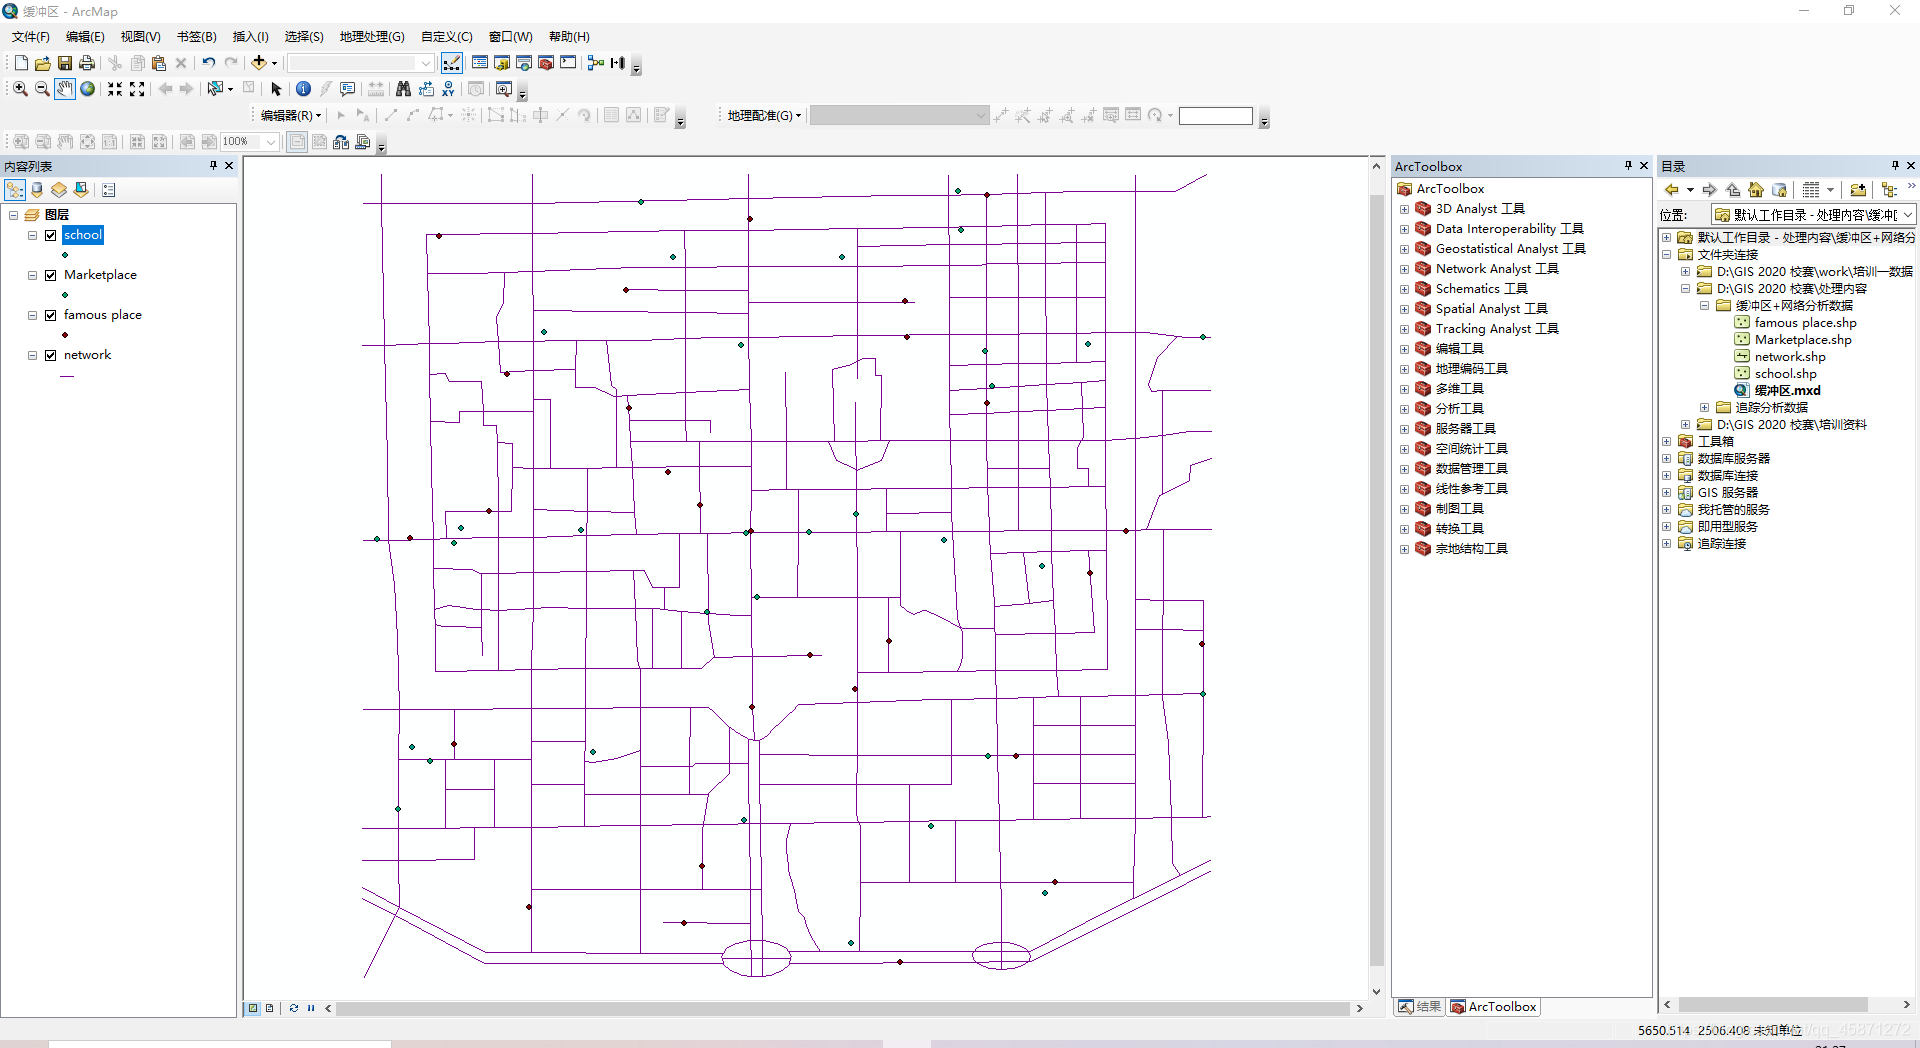Select the Zoom Out tool

(42, 89)
